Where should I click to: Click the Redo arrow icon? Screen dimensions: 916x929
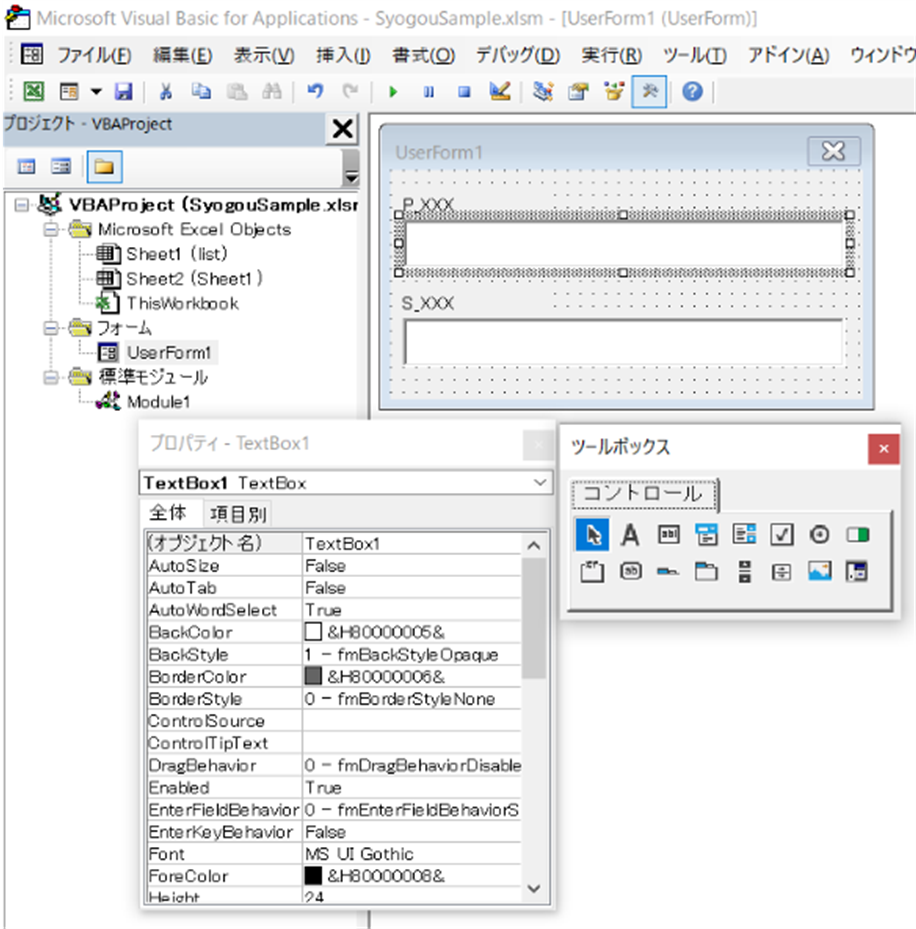pos(350,91)
